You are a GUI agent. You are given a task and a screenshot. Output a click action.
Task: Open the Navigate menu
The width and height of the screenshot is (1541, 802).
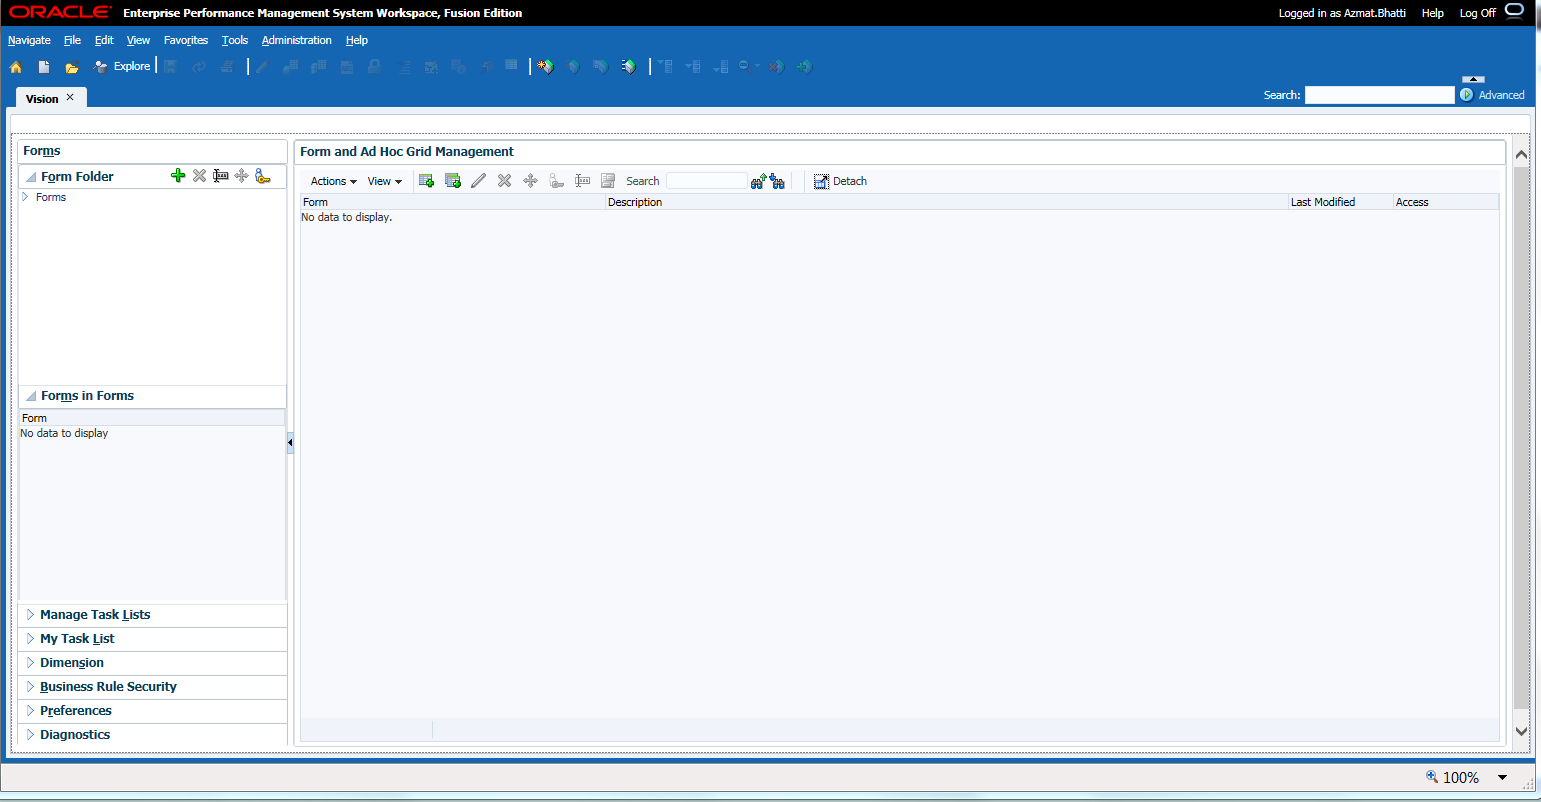(29, 40)
